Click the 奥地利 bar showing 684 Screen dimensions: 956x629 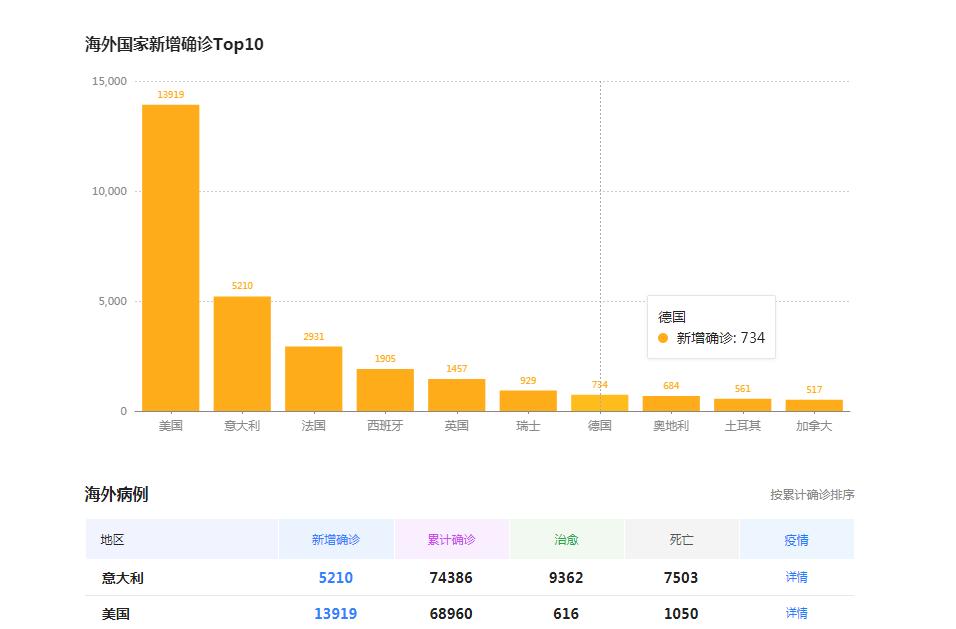click(x=671, y=403)
